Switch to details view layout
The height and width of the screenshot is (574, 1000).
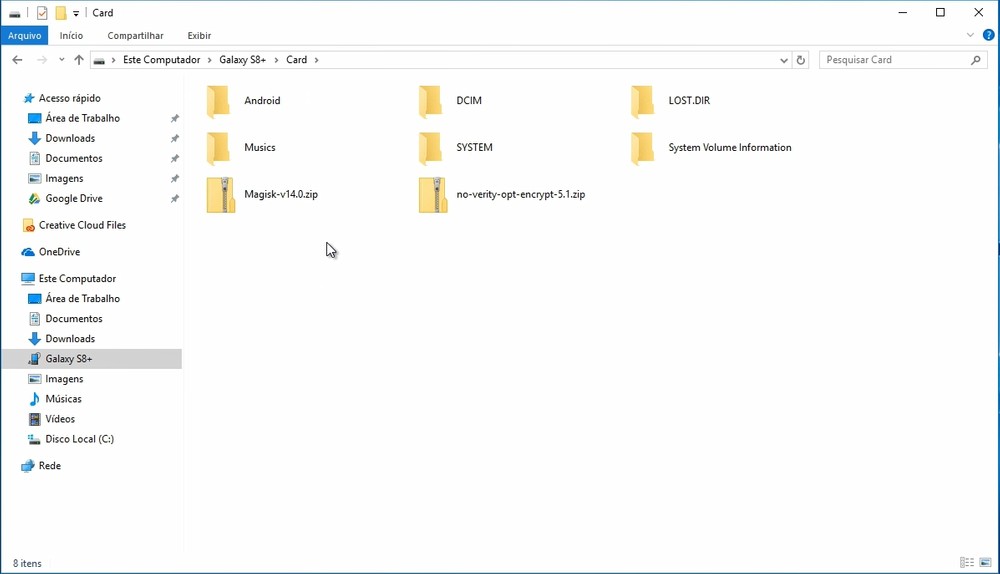967,563
